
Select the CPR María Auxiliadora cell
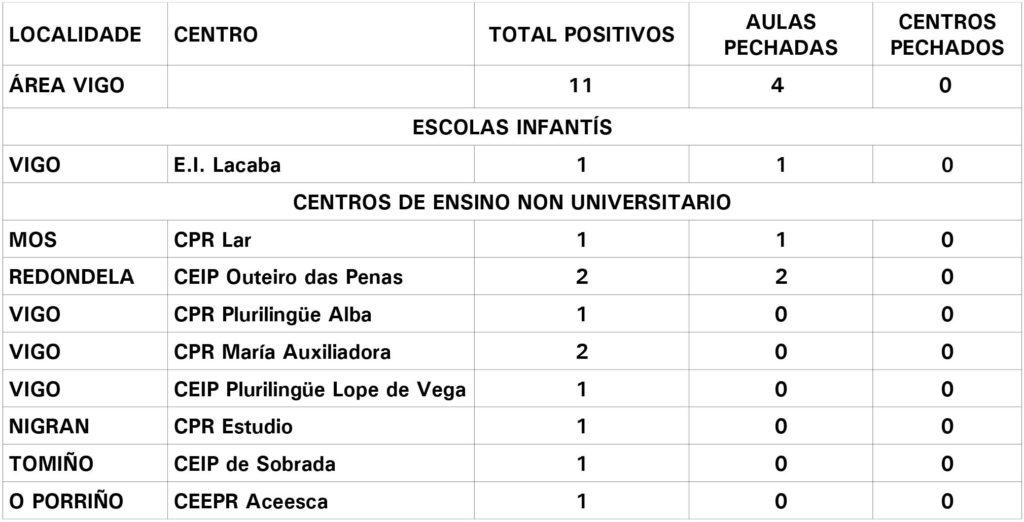pyautogui.click(x=282, y=352)
